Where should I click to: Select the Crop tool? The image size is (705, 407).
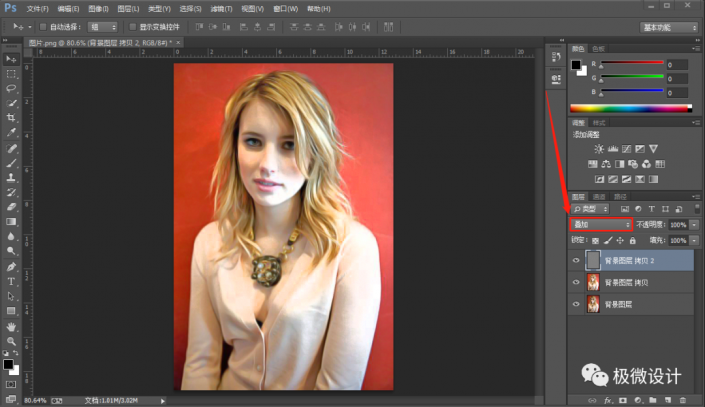click(11, 117)
